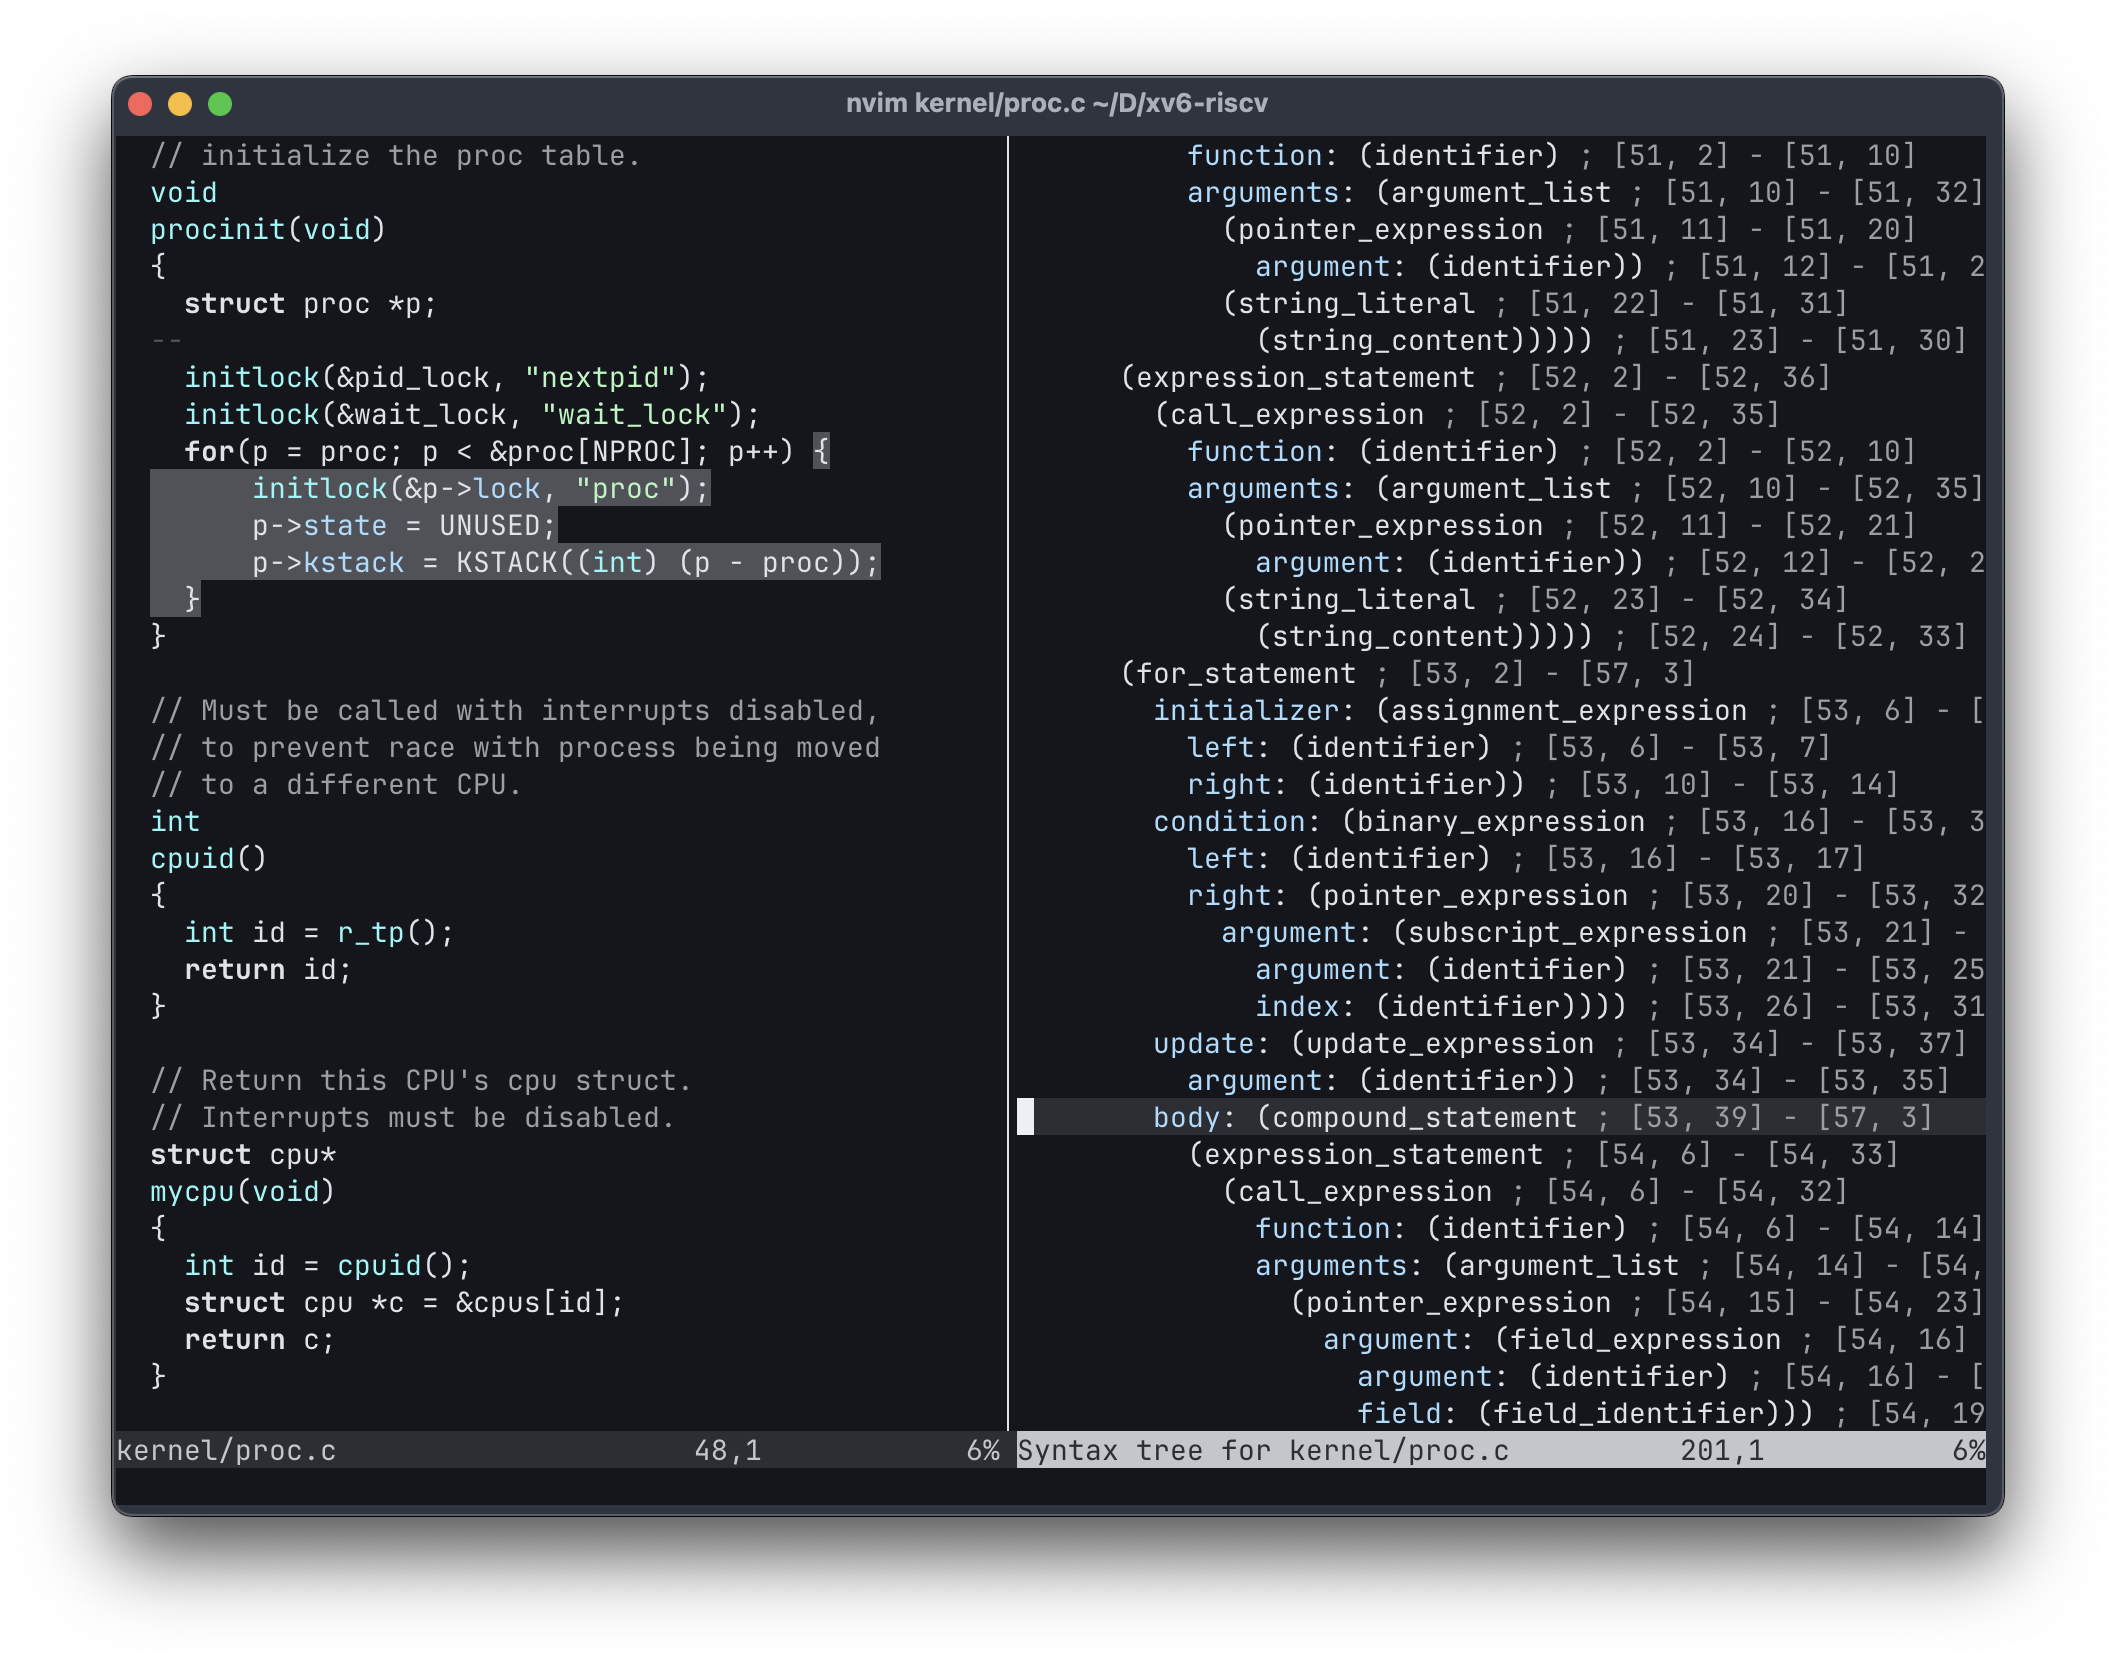Select the KSTACK macro call line
Image resolution: width=2116 pixels, height=1664 pixels.
pos(560,562)
